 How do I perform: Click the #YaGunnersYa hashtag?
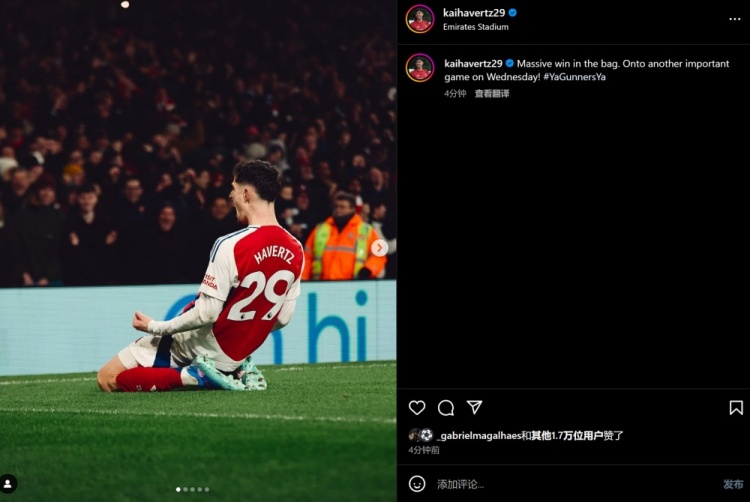point(574,77)
